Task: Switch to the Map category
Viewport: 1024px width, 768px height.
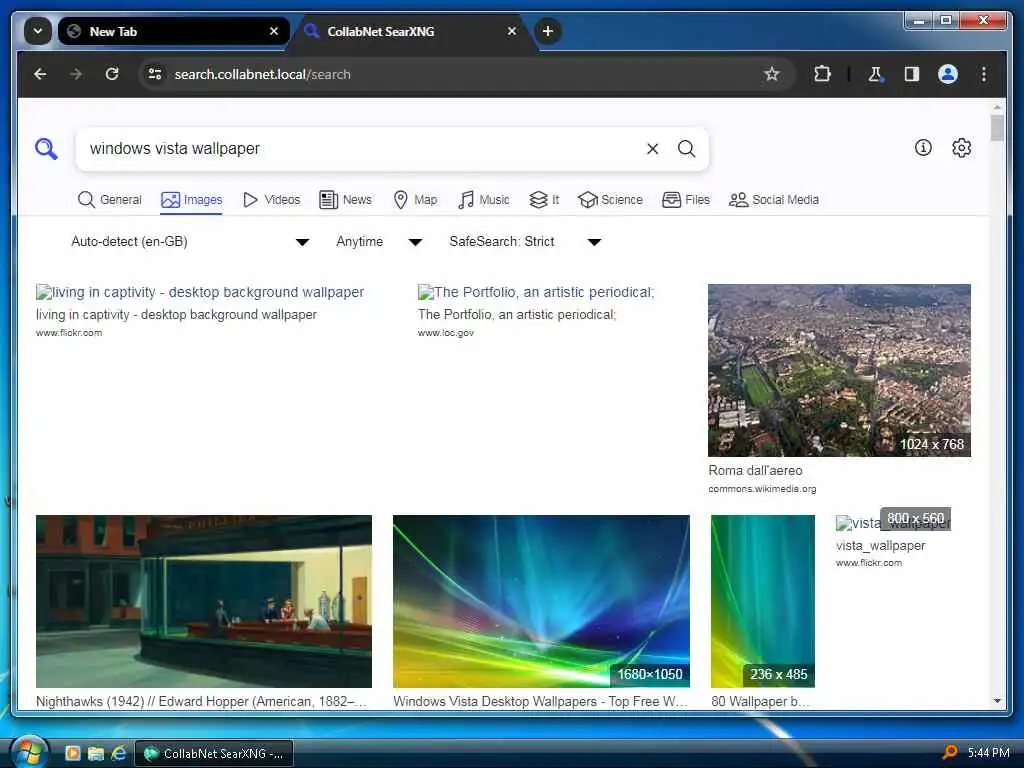Action: coord(415,200)
